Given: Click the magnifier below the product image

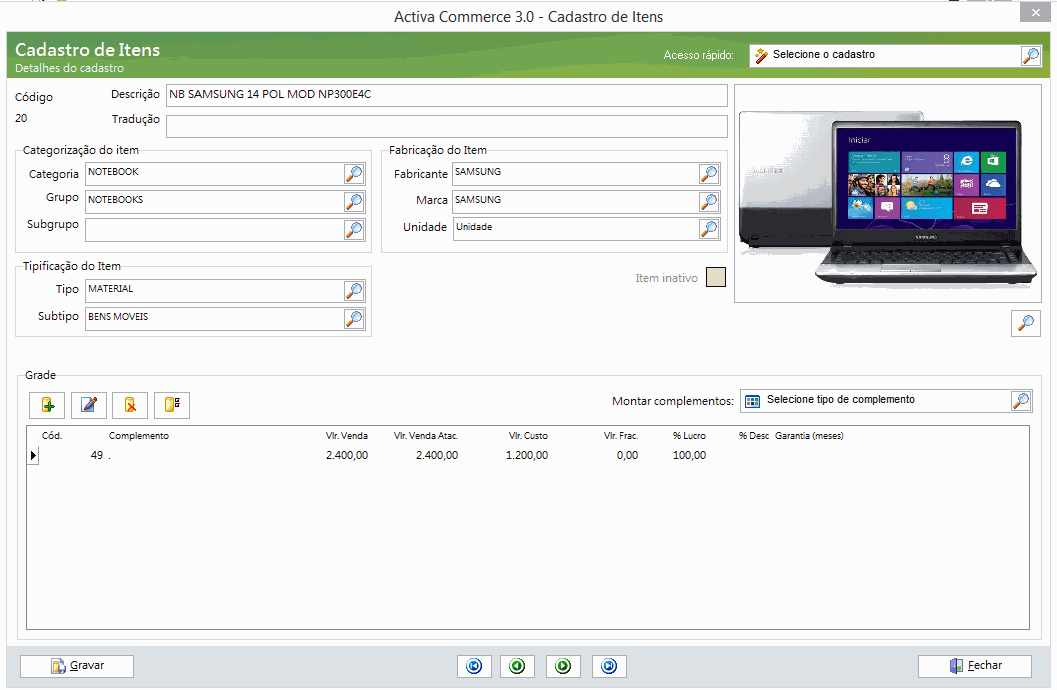Looking at the screenshot, I should coord(1026,323).
